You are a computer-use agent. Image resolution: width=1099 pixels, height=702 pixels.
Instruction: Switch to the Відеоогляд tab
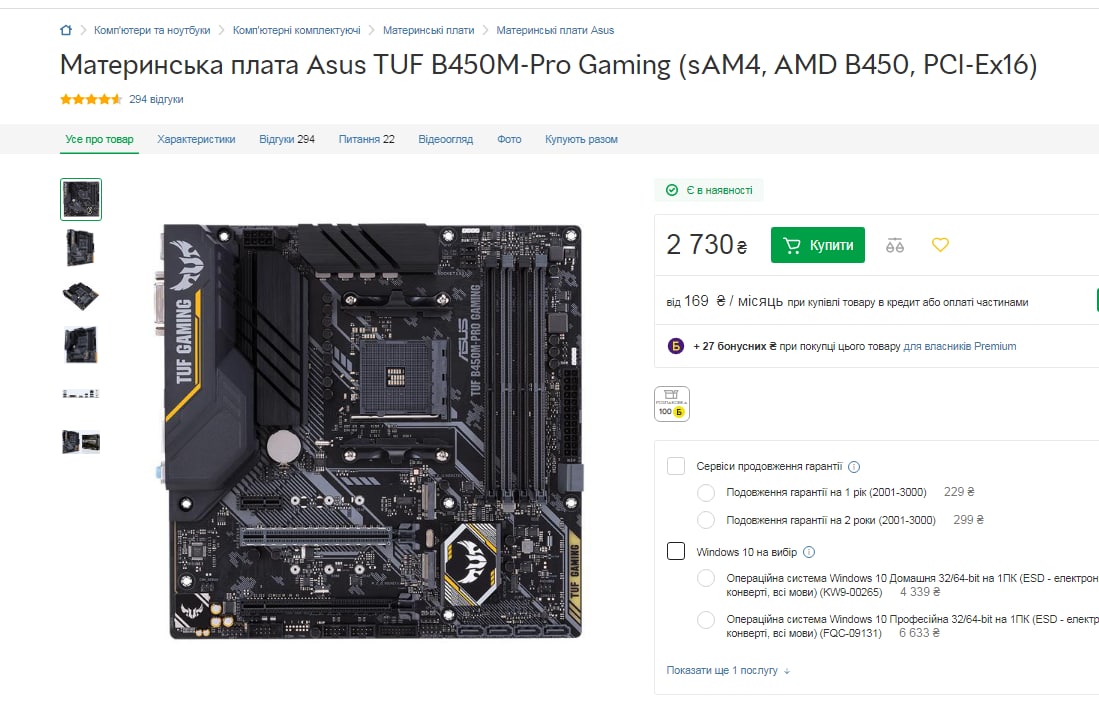(x=446, y=139)
